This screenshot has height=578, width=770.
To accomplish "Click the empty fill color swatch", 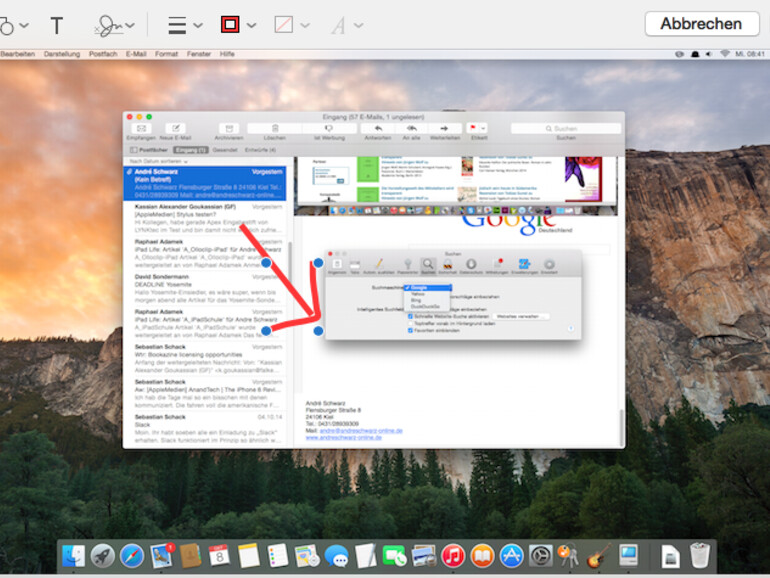I will coord(284,25).
